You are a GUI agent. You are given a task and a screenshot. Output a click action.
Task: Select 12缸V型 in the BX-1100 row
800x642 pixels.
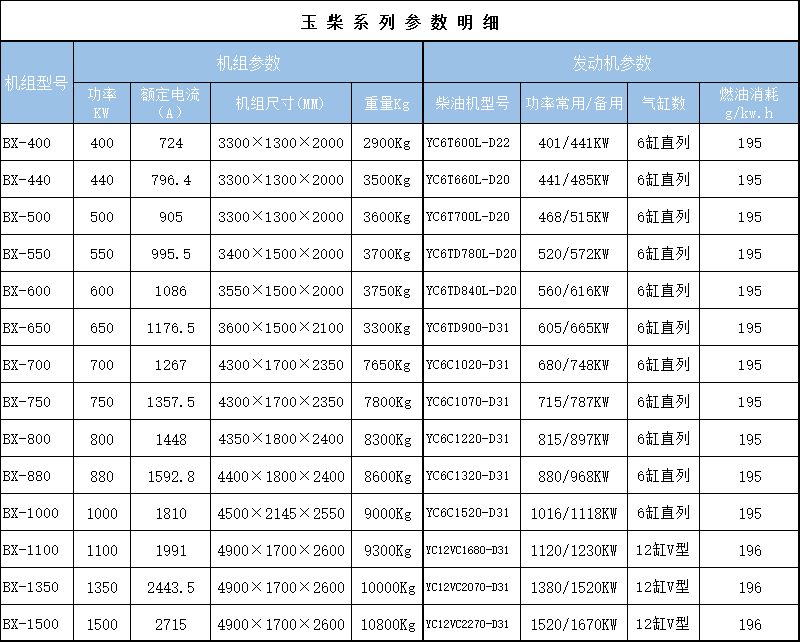pos(663,550)
